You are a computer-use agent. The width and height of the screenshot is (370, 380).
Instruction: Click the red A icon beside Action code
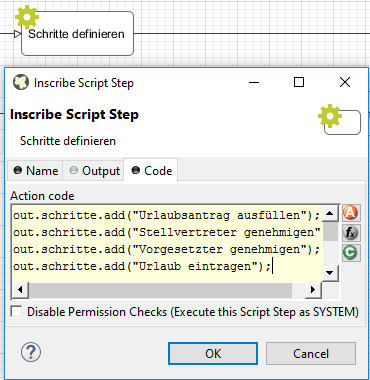351,213
